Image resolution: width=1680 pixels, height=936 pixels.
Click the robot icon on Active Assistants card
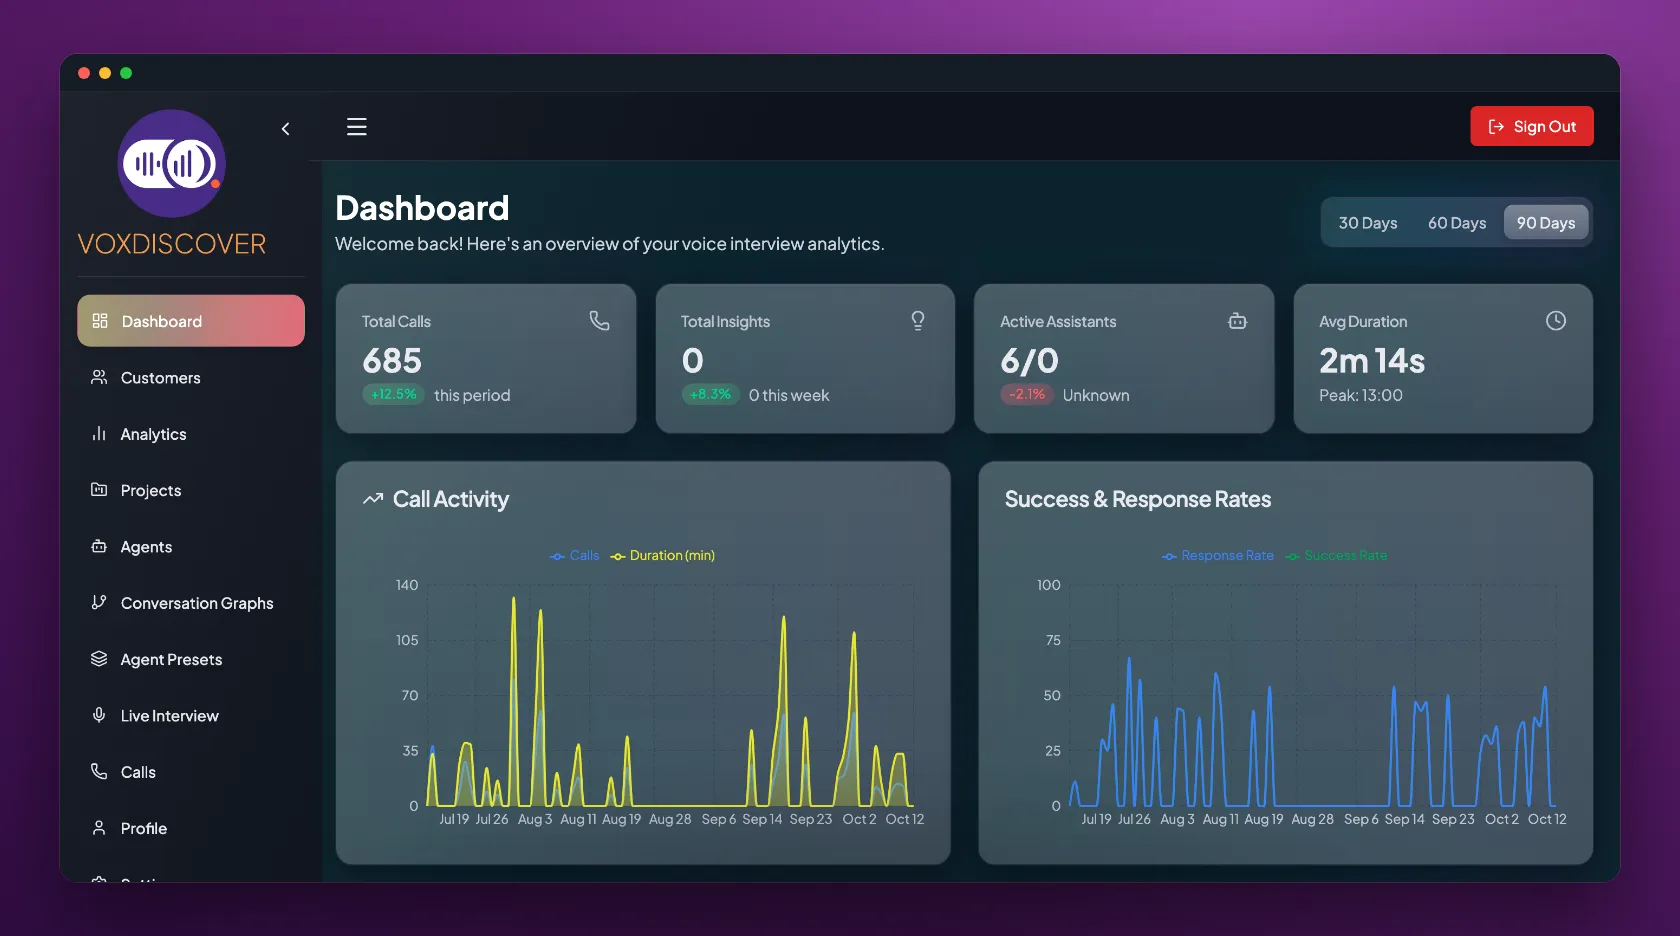[x=1237, y=320]
